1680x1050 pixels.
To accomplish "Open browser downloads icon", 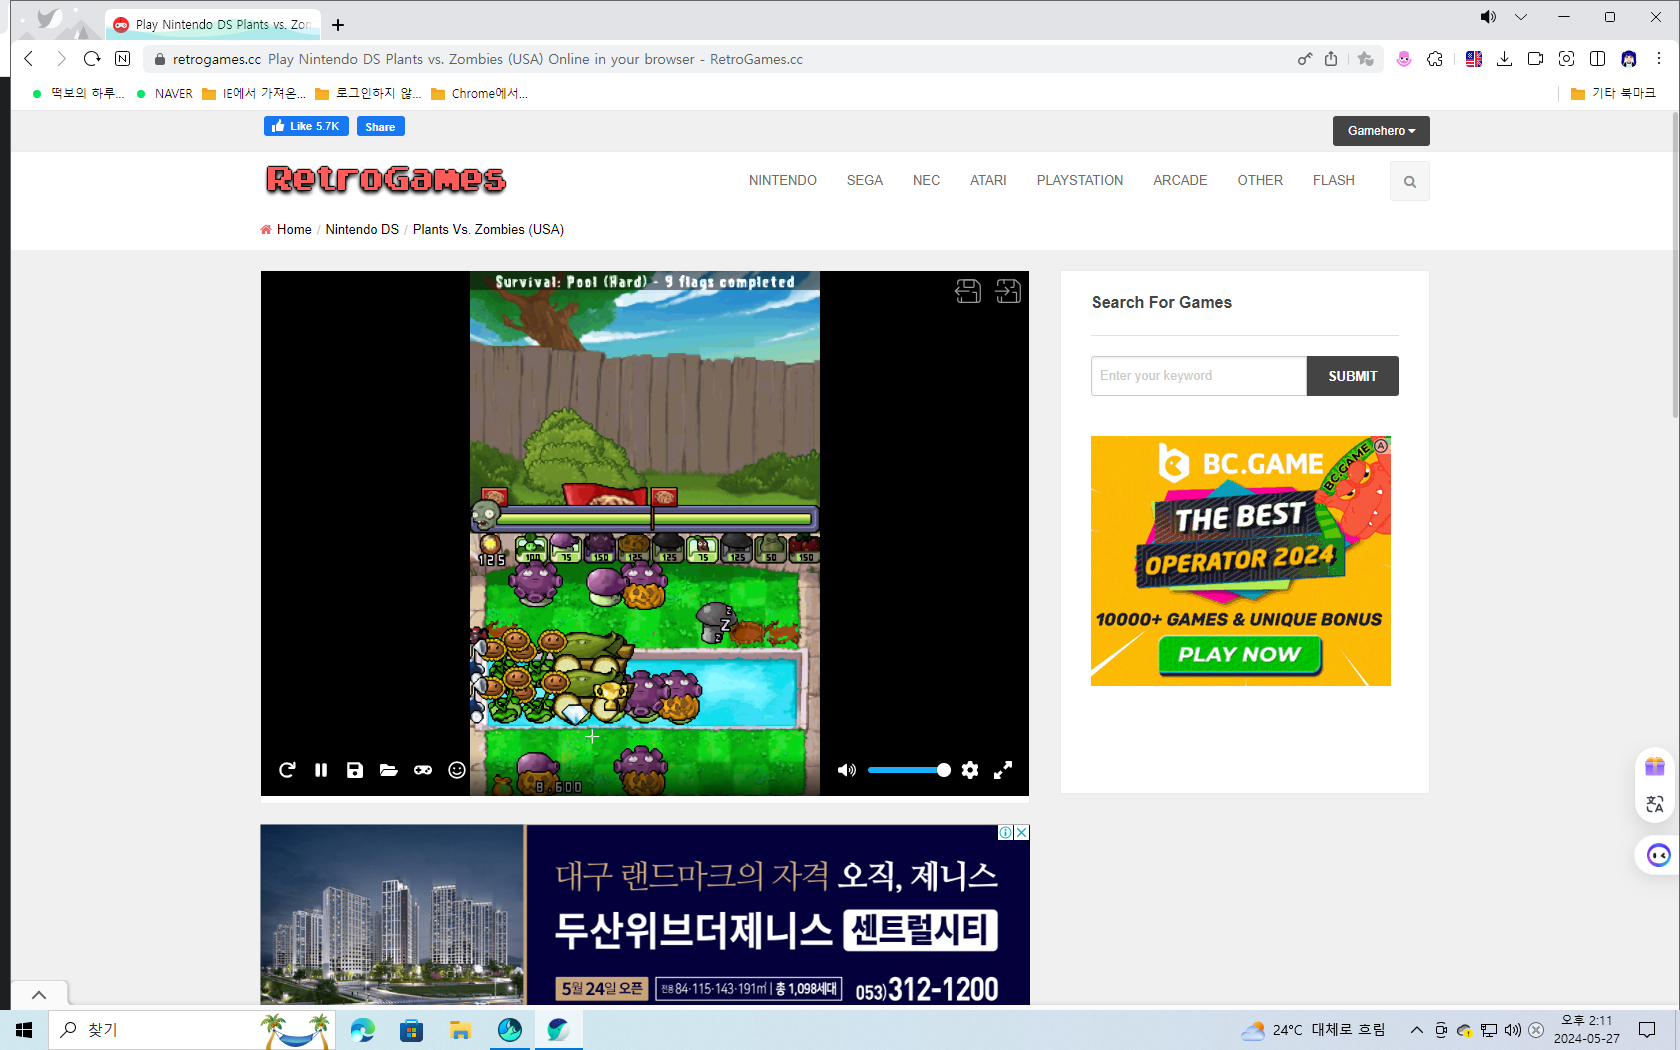I will (1504, 59).
